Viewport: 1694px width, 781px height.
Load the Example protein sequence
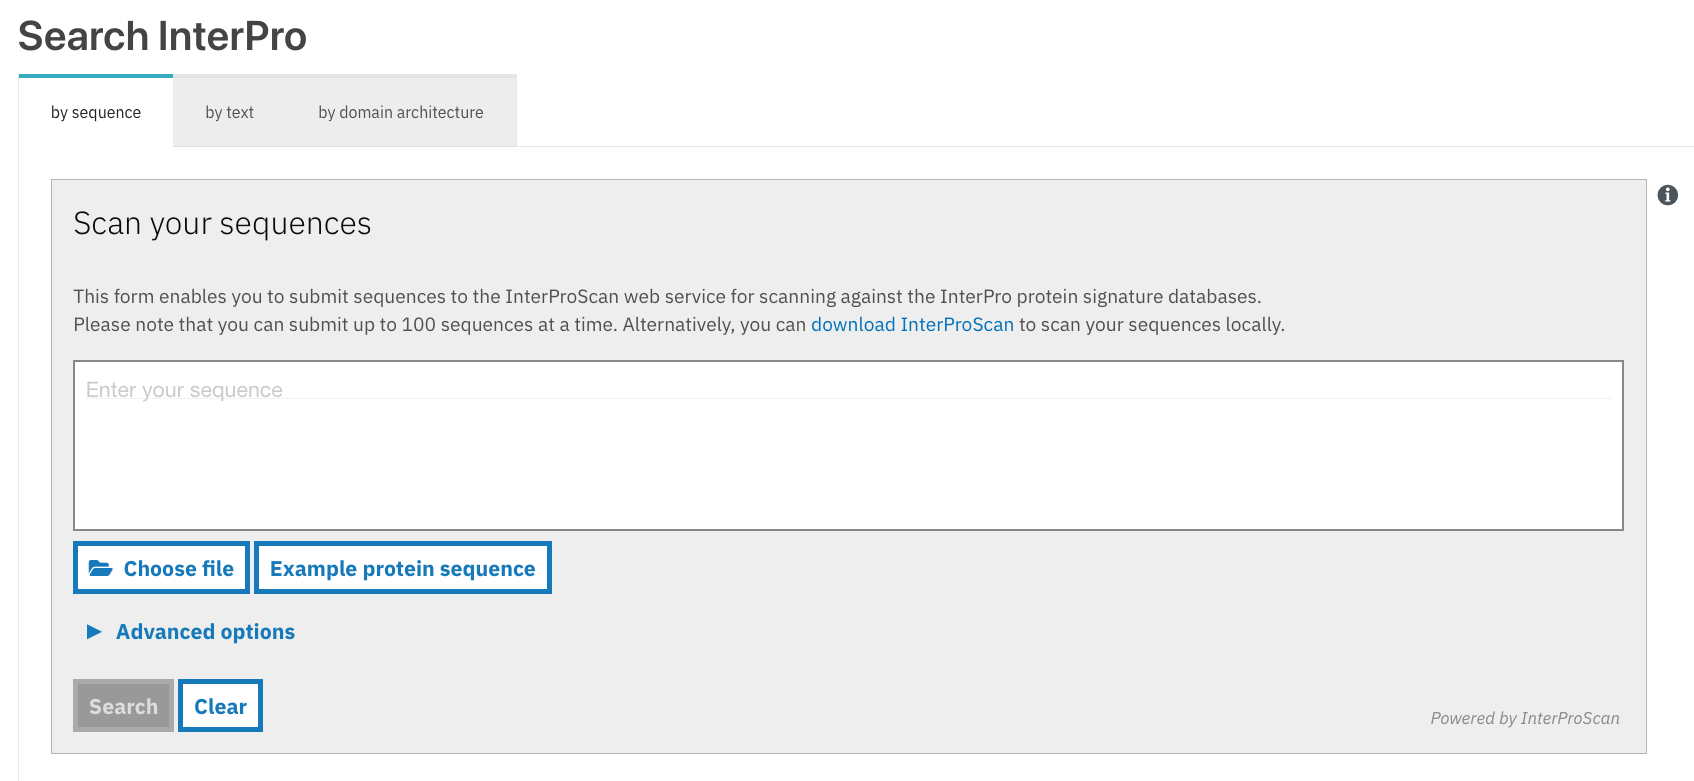pos(403,568)
